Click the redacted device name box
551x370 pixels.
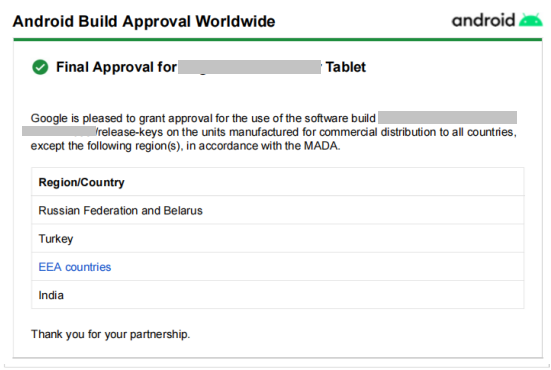[x=249, y=67]
